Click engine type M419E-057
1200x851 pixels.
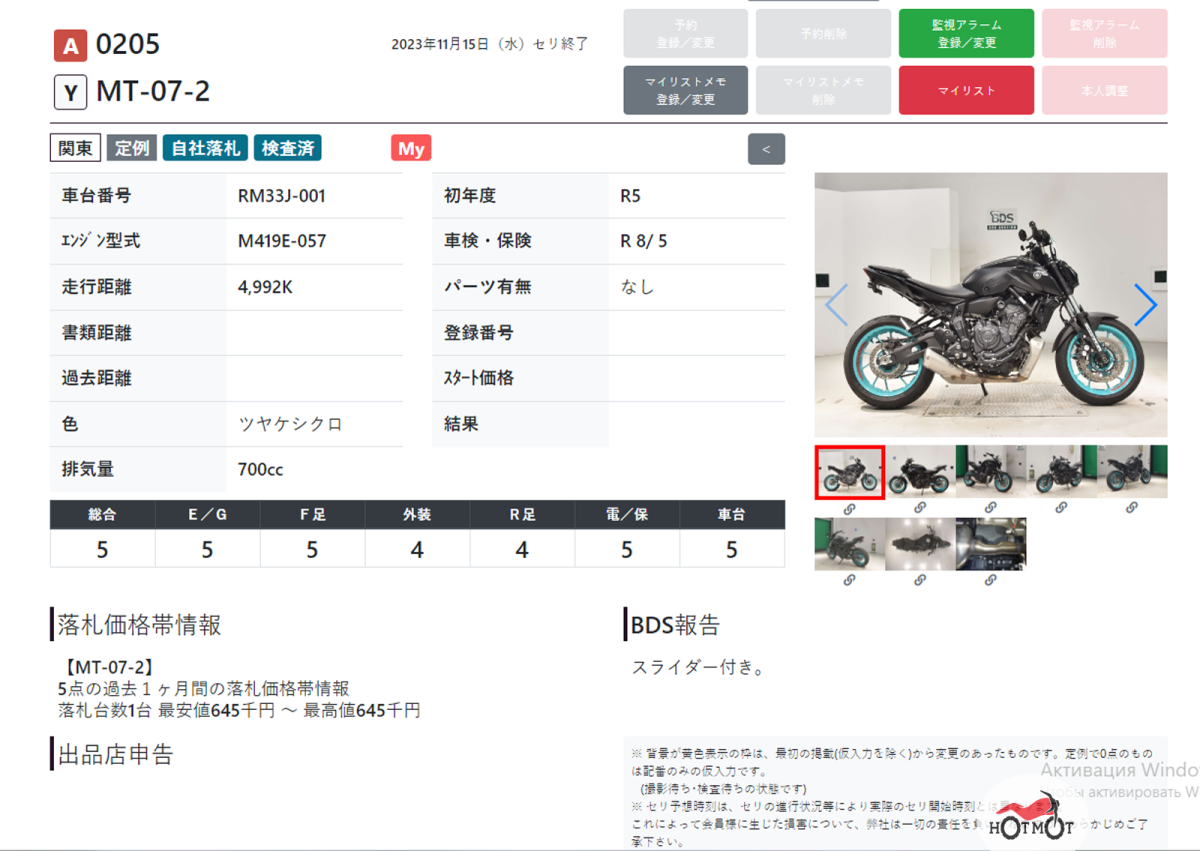tap(282, 241)
